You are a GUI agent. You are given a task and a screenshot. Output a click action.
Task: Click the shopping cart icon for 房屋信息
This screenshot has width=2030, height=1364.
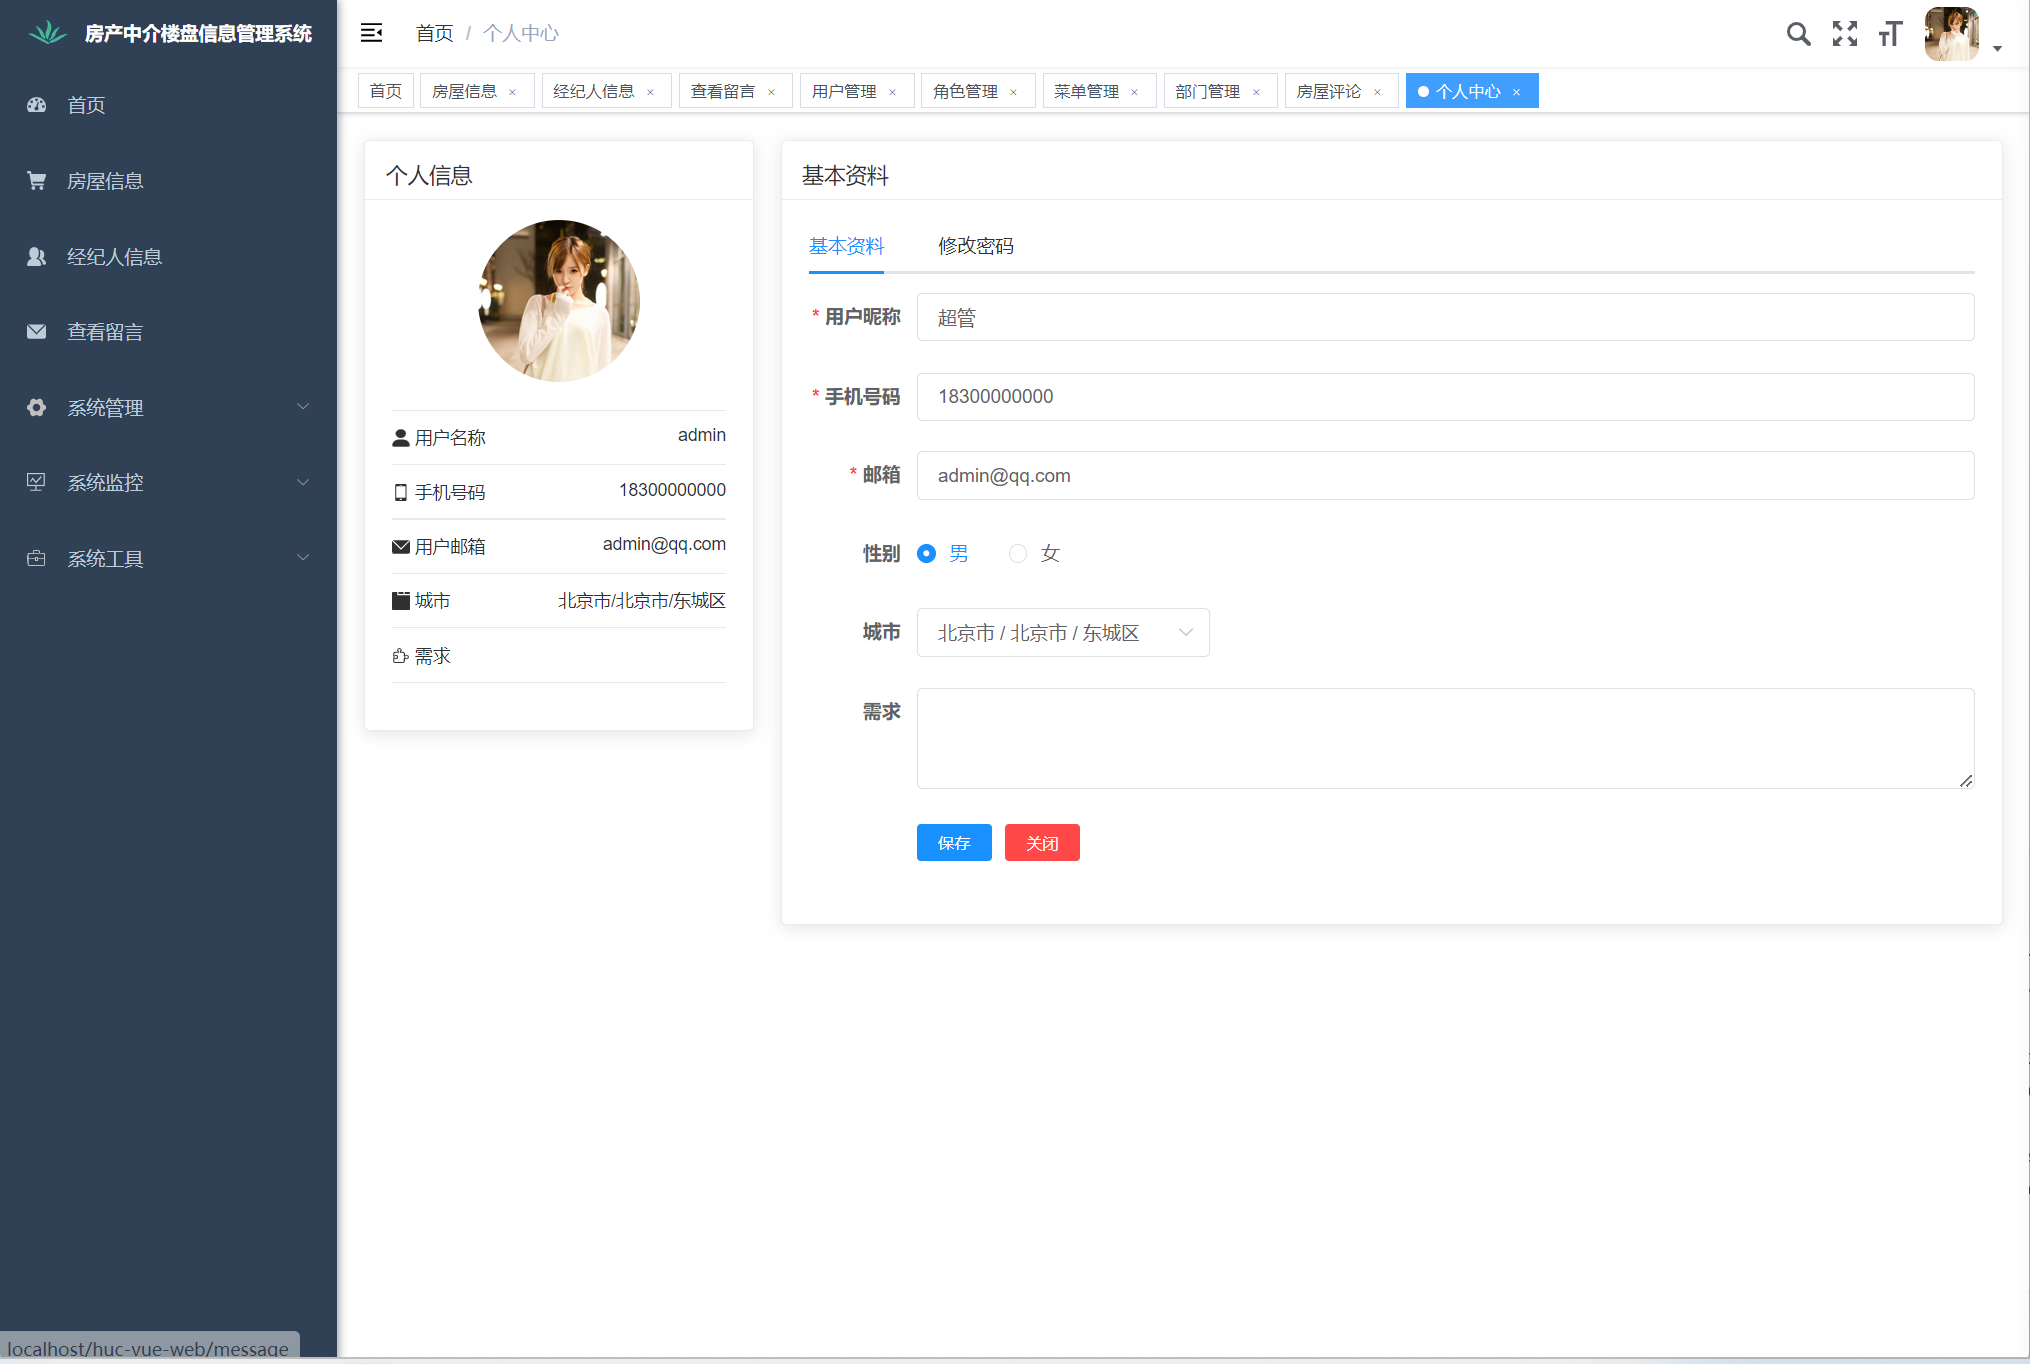tap(37, 181)
